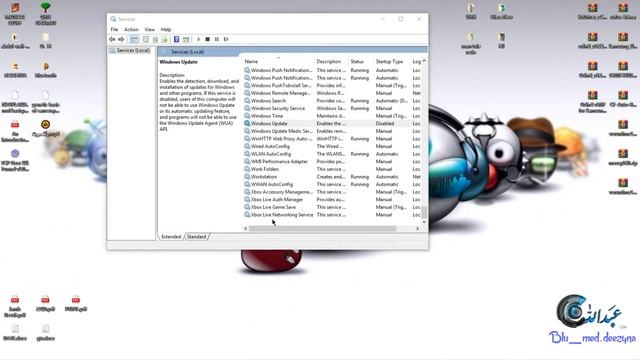
Task: Click the vertical scrollbar thumb in services list
Action: (424, 212)
